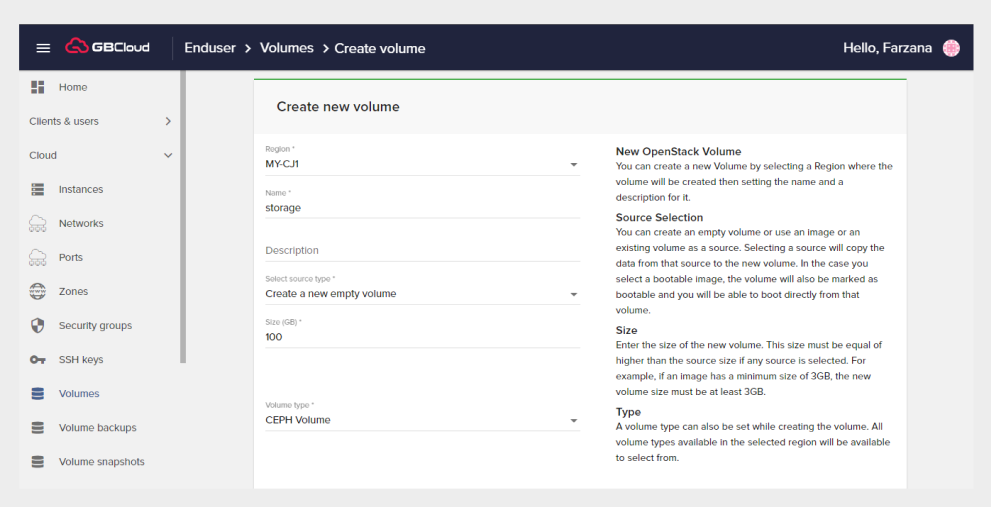Open Networks via its cloud icon
Screen dimensions: 991x507
coord(38,223)
